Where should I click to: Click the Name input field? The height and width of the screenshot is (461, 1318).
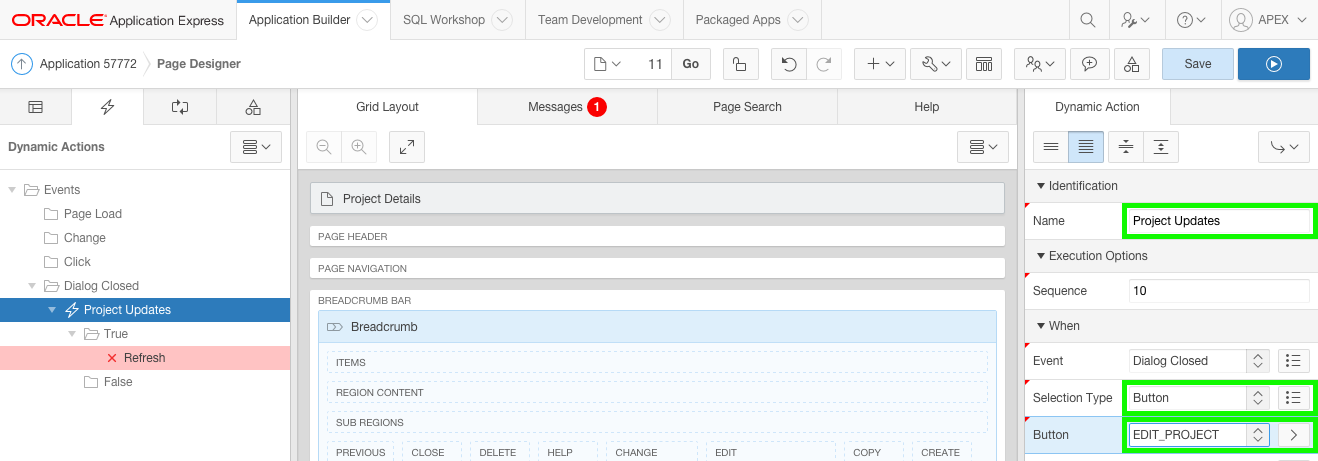tap(1218, 221)
